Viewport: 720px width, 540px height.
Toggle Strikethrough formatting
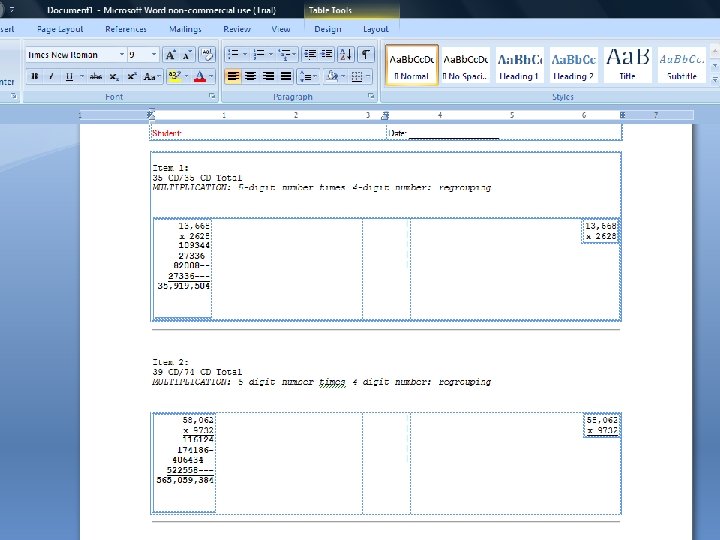click(x=96, y=76)
